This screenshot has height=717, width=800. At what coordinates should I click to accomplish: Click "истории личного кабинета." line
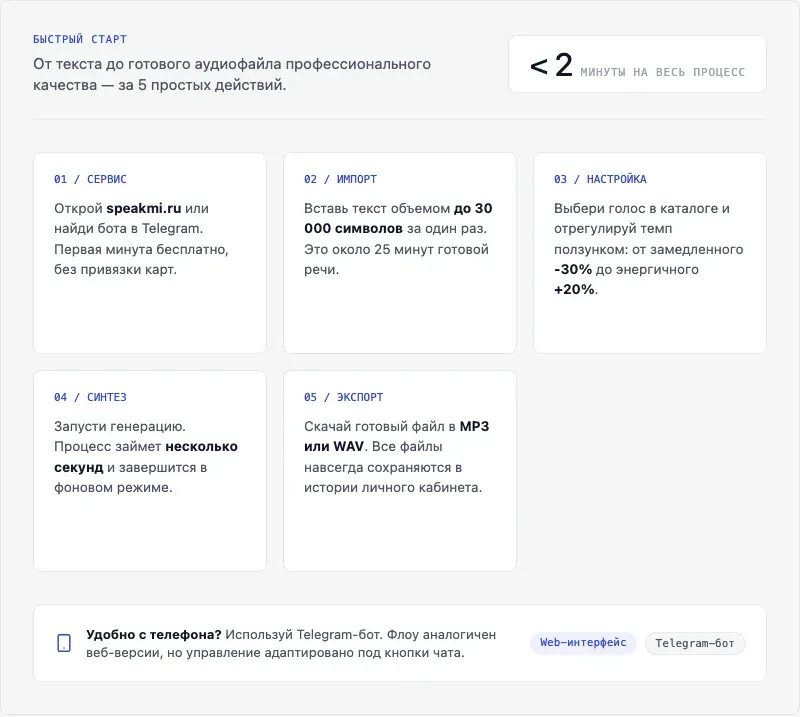[393, 487]
